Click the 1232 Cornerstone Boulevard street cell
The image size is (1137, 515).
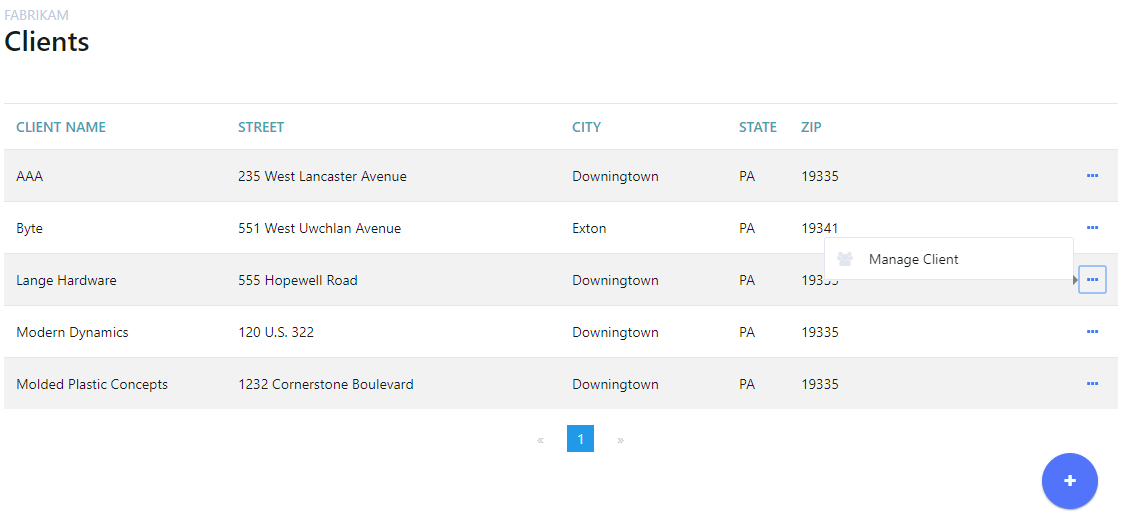[x=325, y=384]
